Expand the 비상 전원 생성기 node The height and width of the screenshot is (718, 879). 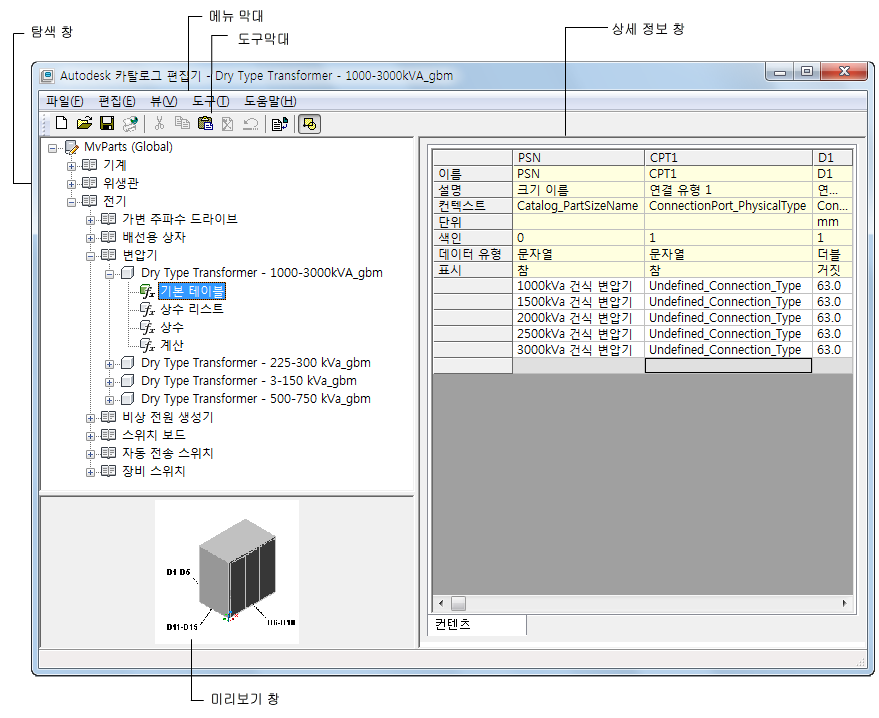pyautogui.click(x=90, y=418)
